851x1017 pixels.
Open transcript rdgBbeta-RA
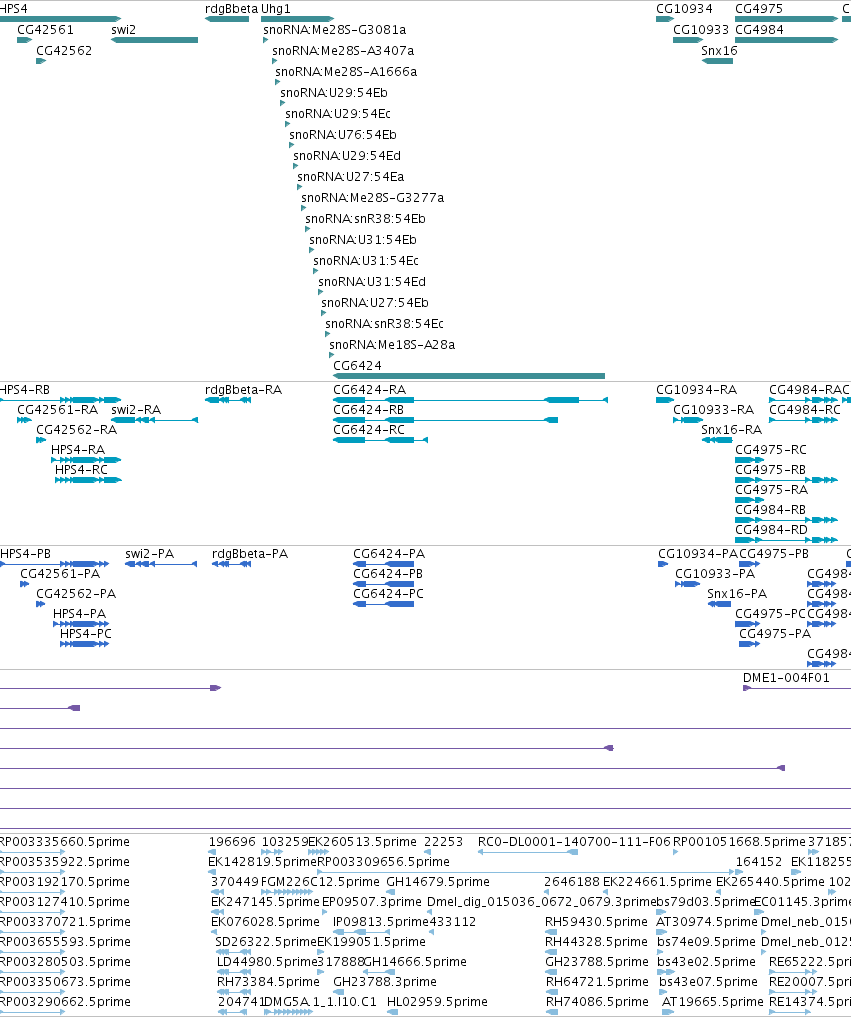(x=243, y=390)
